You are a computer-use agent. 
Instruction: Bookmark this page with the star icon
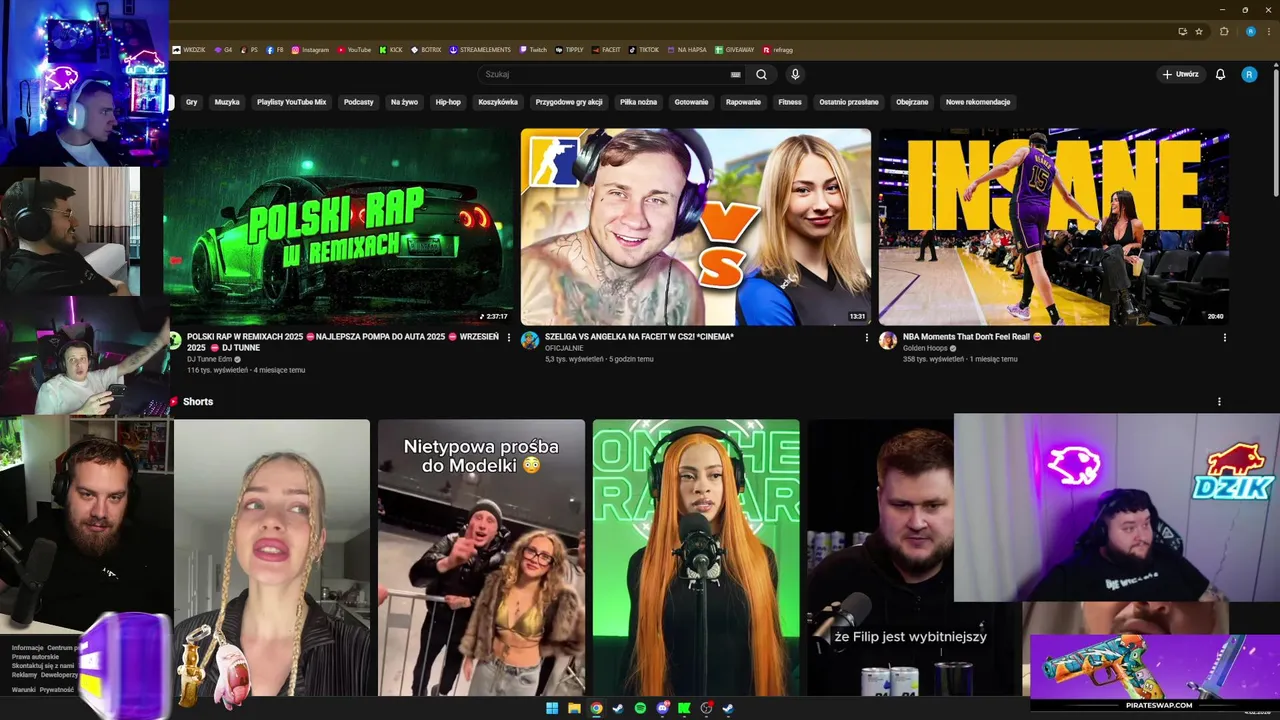point(1199,31)
